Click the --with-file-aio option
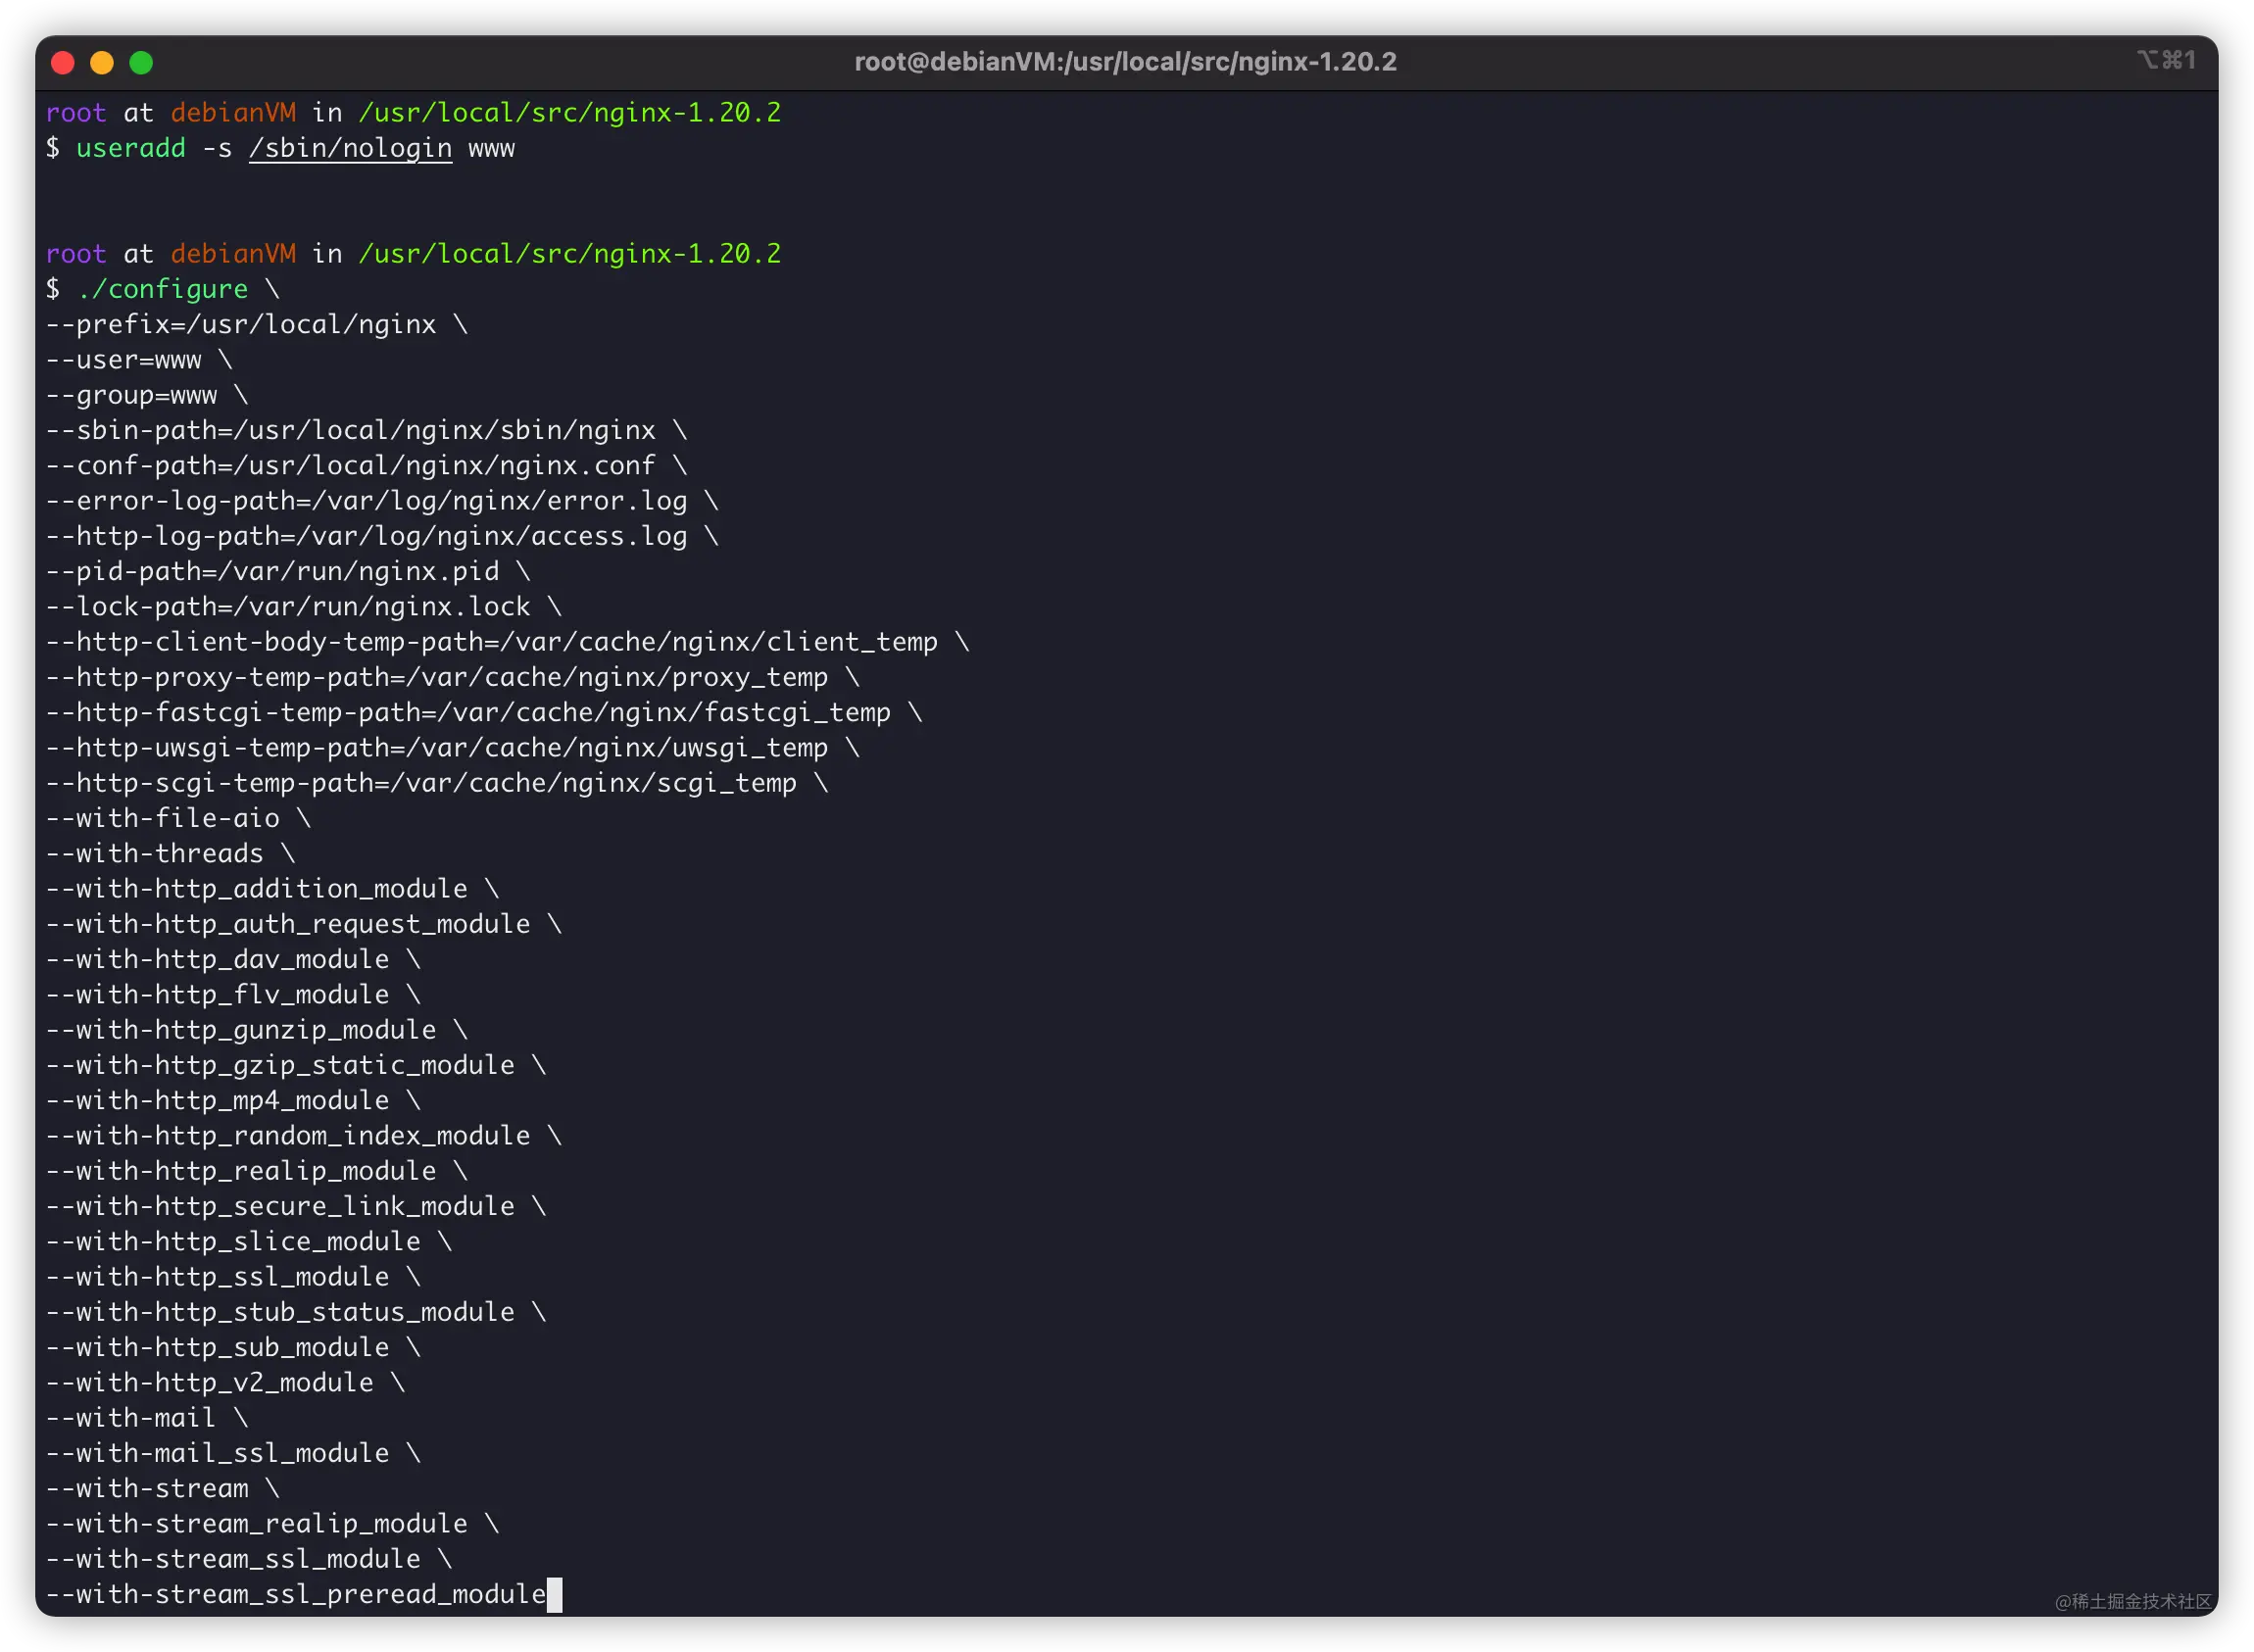 pyautogui.click(x=163, y=818)
